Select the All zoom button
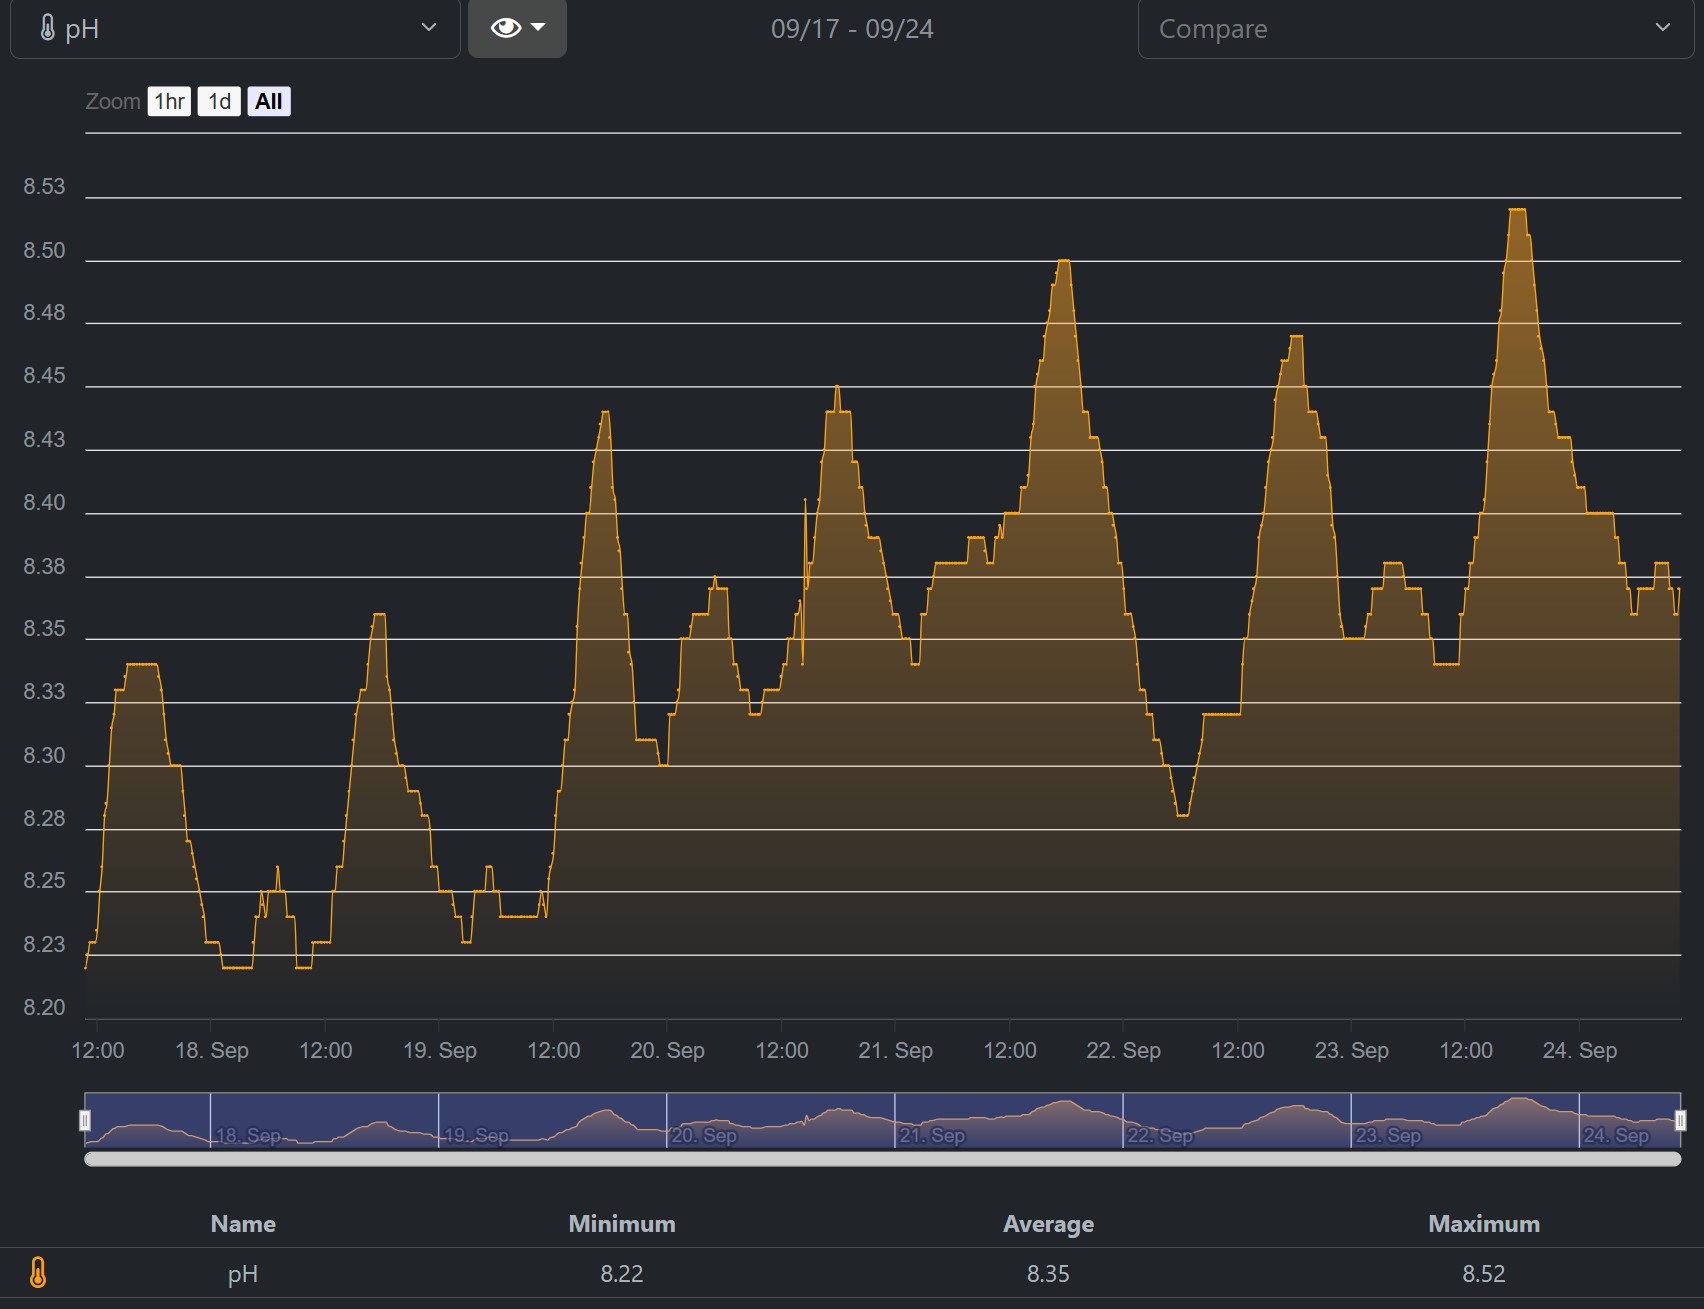1704x1309 pixels. (269, 102)
